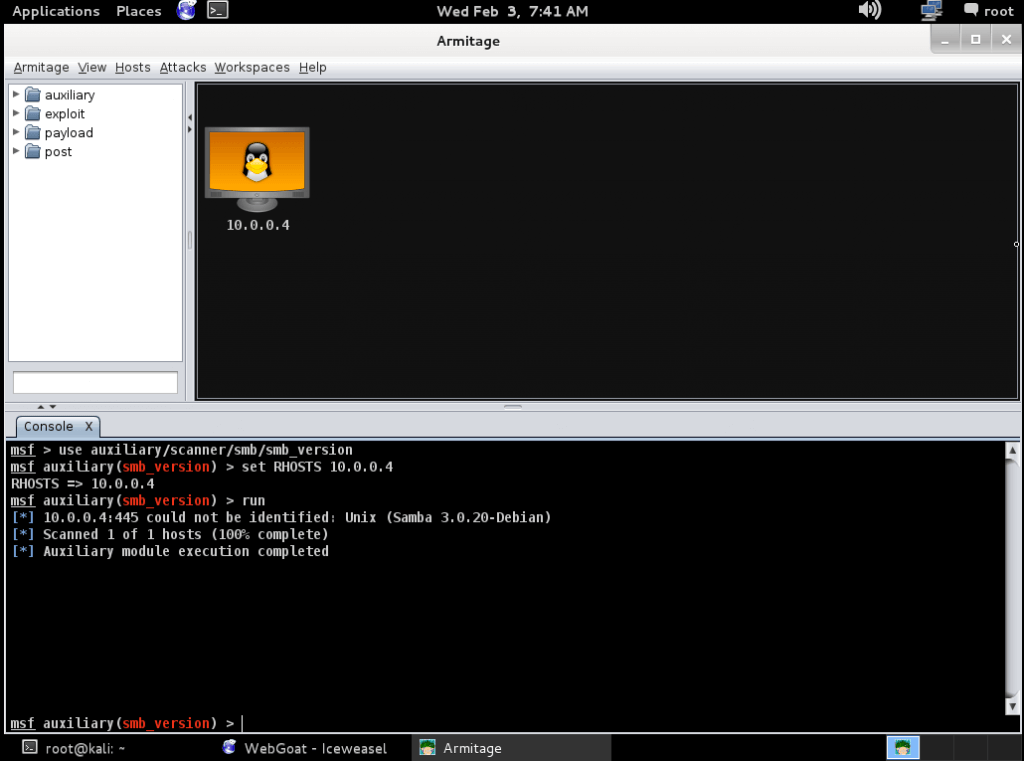Expand the post module tree

[16, 152]
